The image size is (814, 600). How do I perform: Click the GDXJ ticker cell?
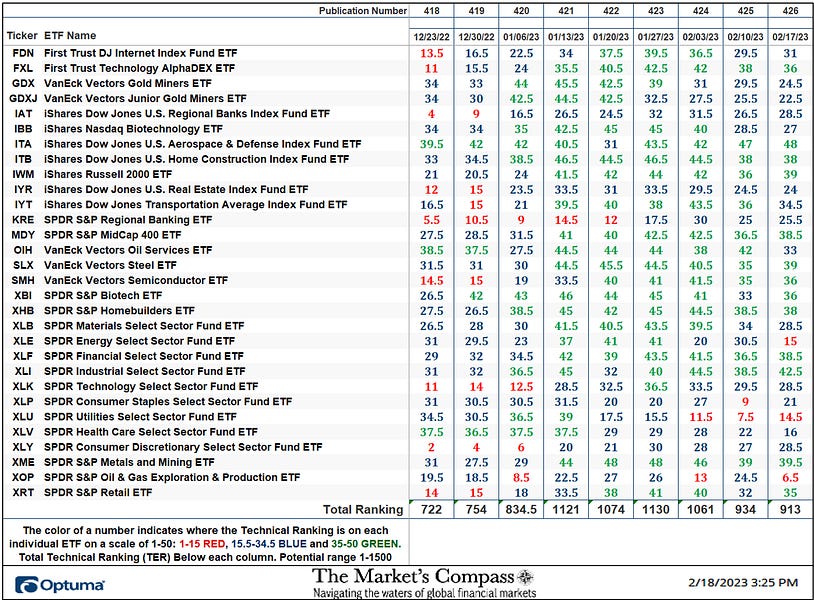click(23, 99)
